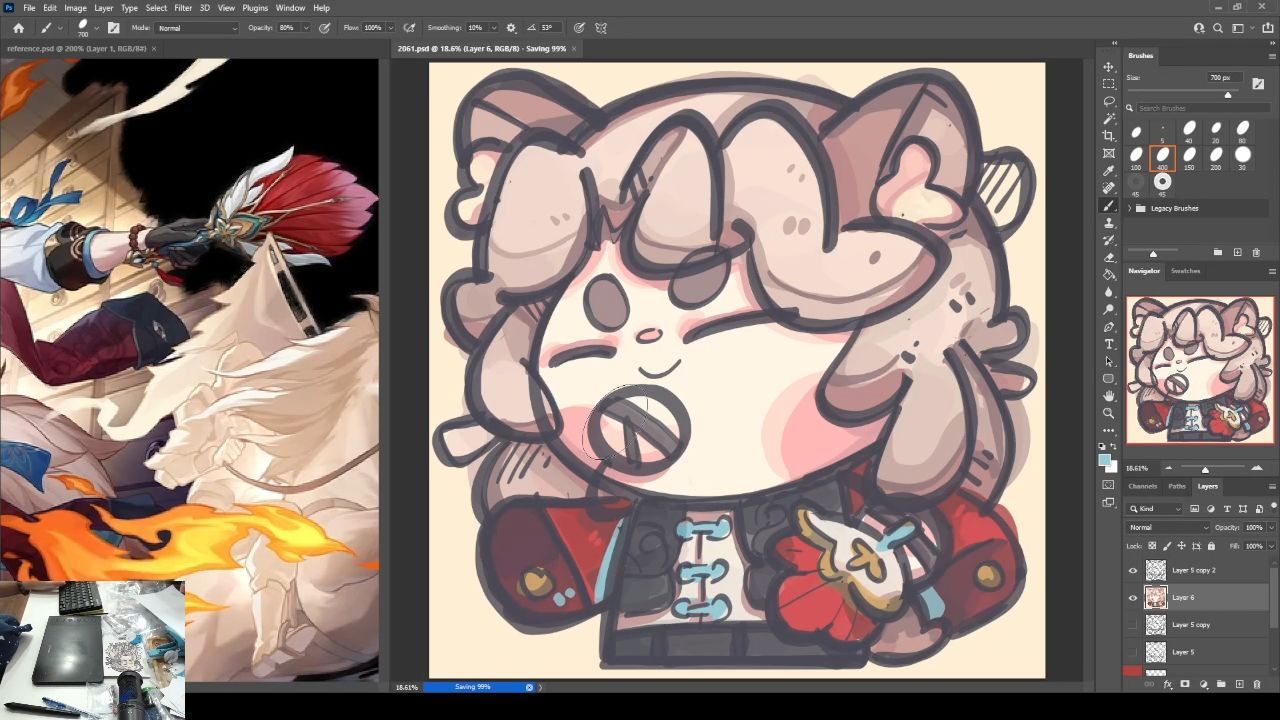This screenshot has width=1280, height=720.
Task: Select the Lasso tool
Action: click(x=1109, y=101)
